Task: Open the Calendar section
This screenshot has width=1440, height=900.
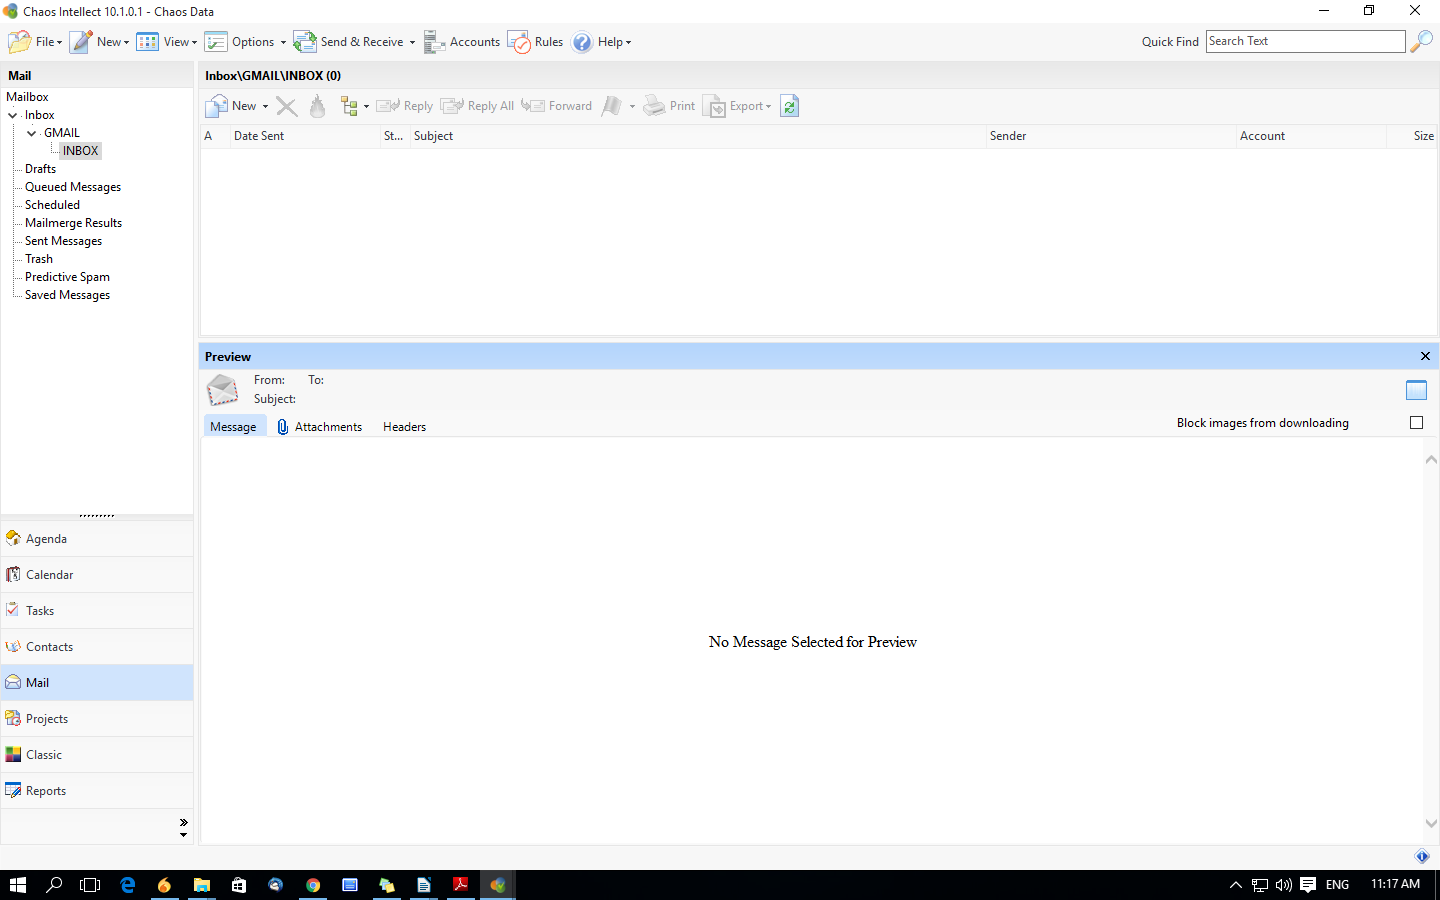Action: tap(97, 575)
